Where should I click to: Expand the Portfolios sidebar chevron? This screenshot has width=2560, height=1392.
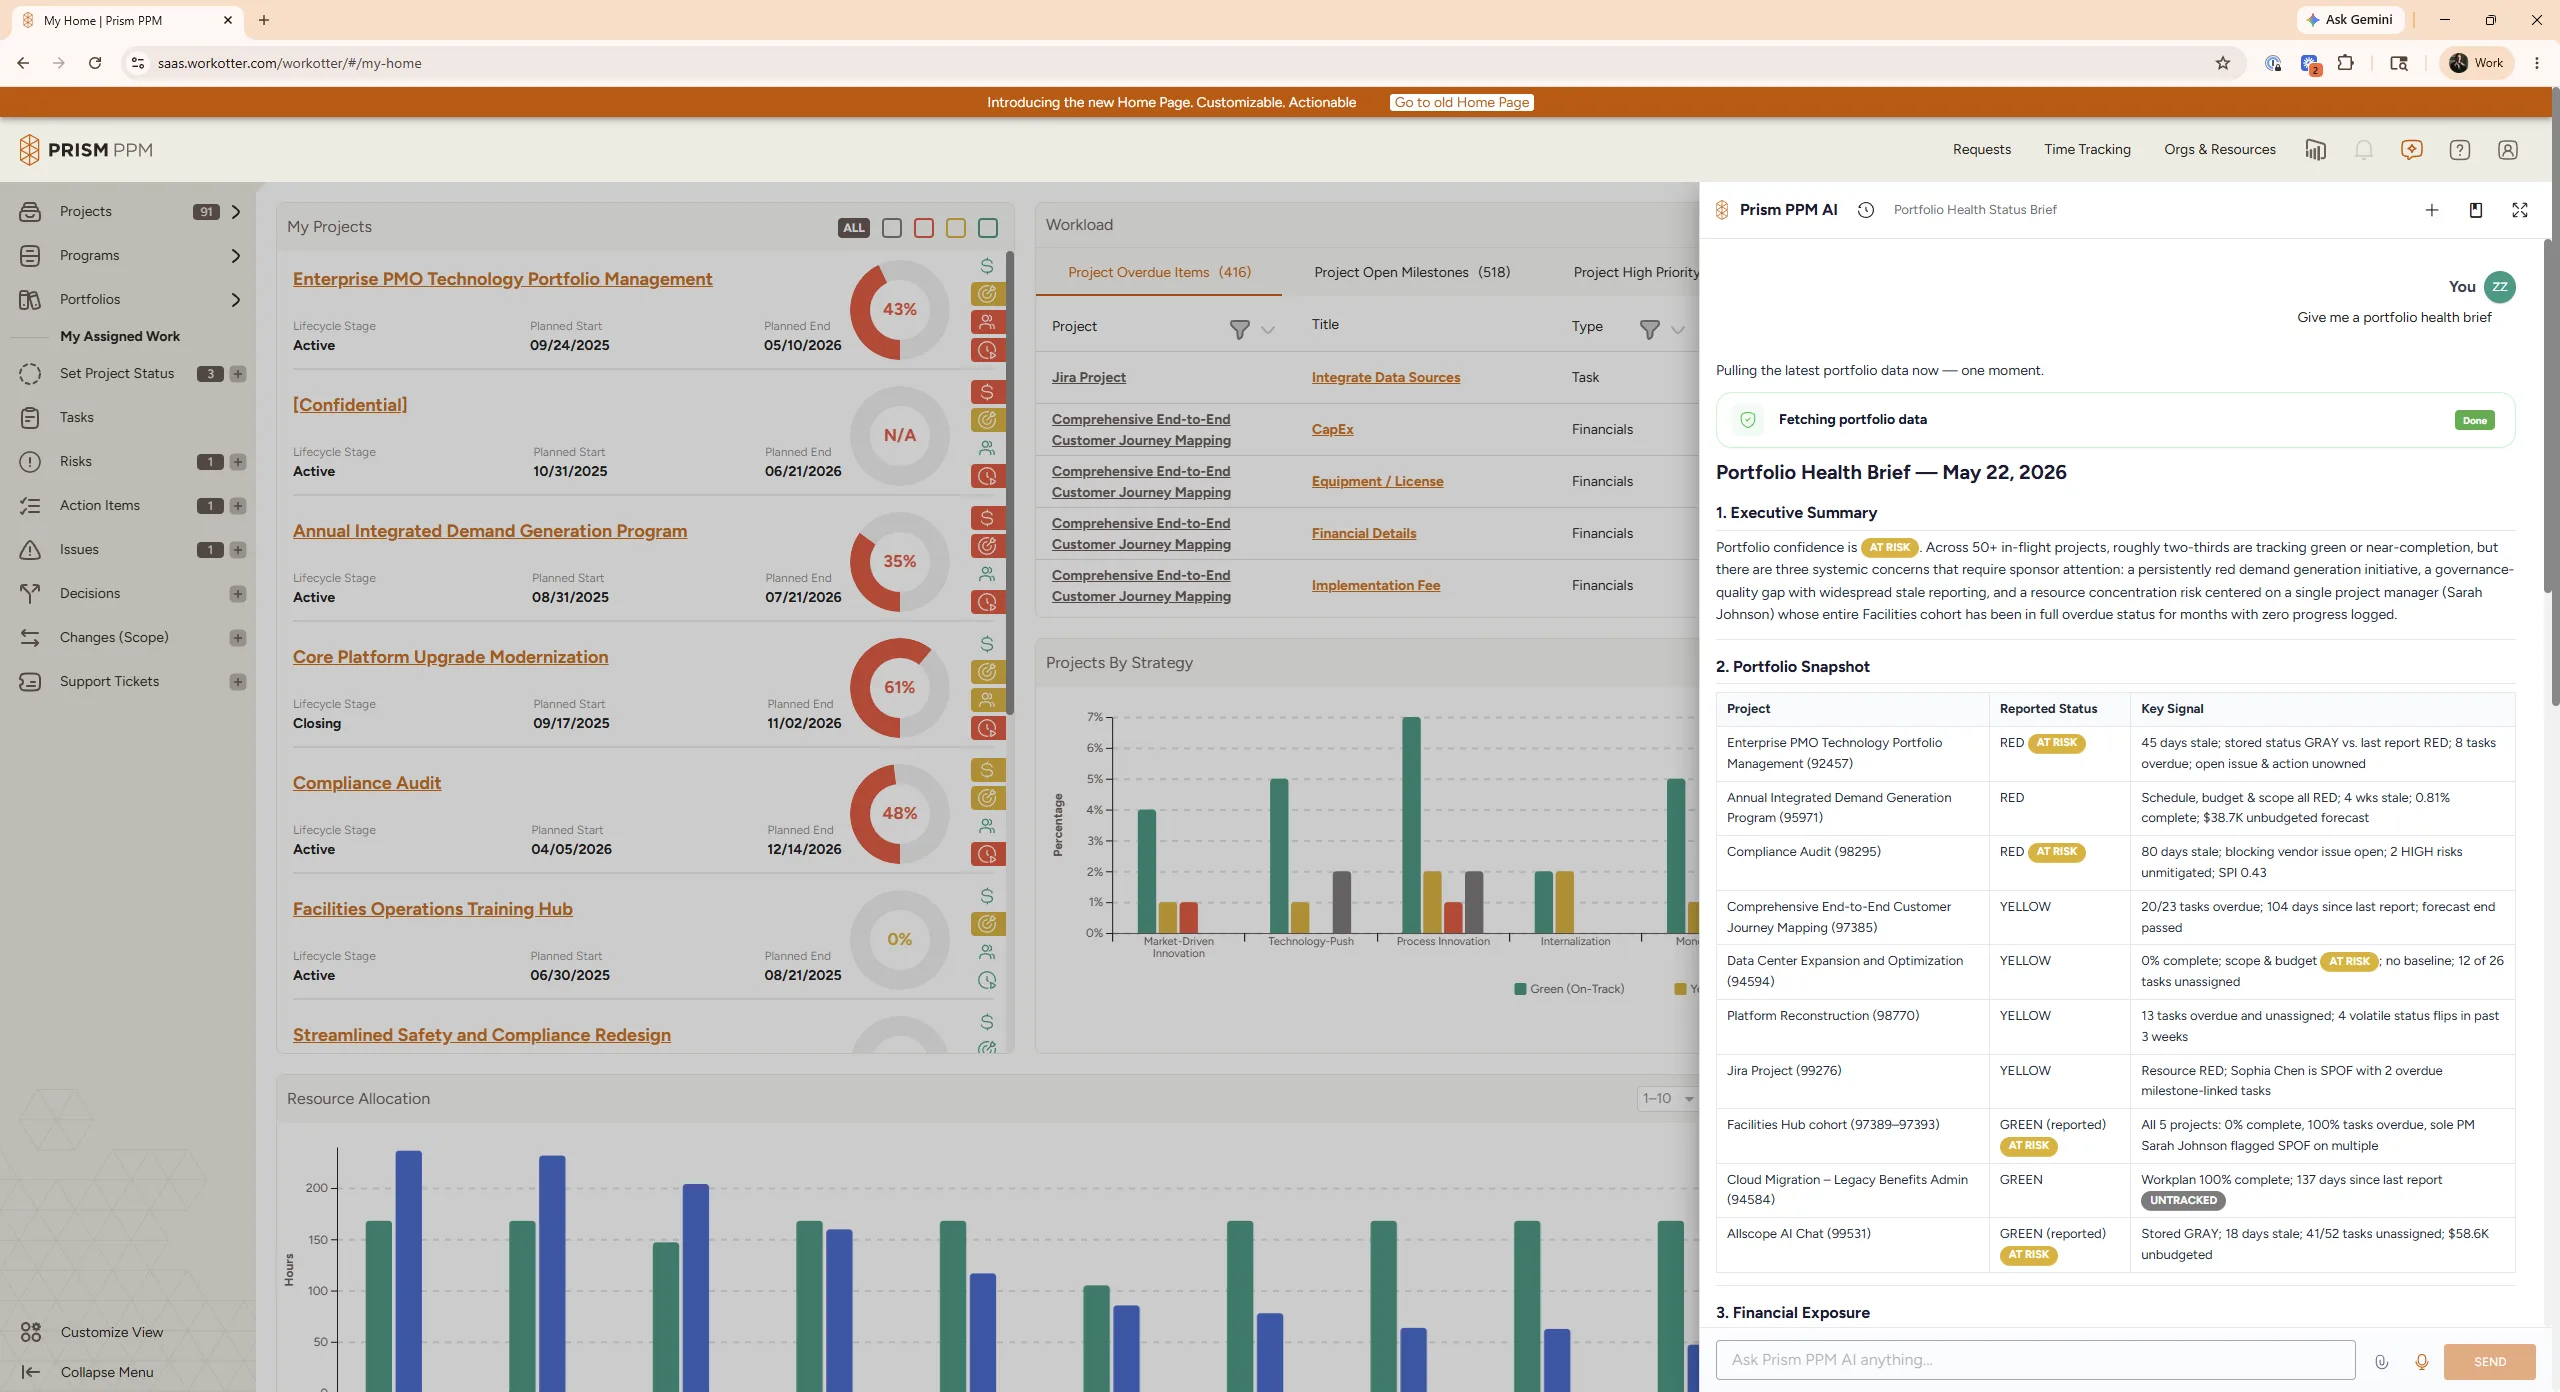pyautogui.click(x=236, y=300)
